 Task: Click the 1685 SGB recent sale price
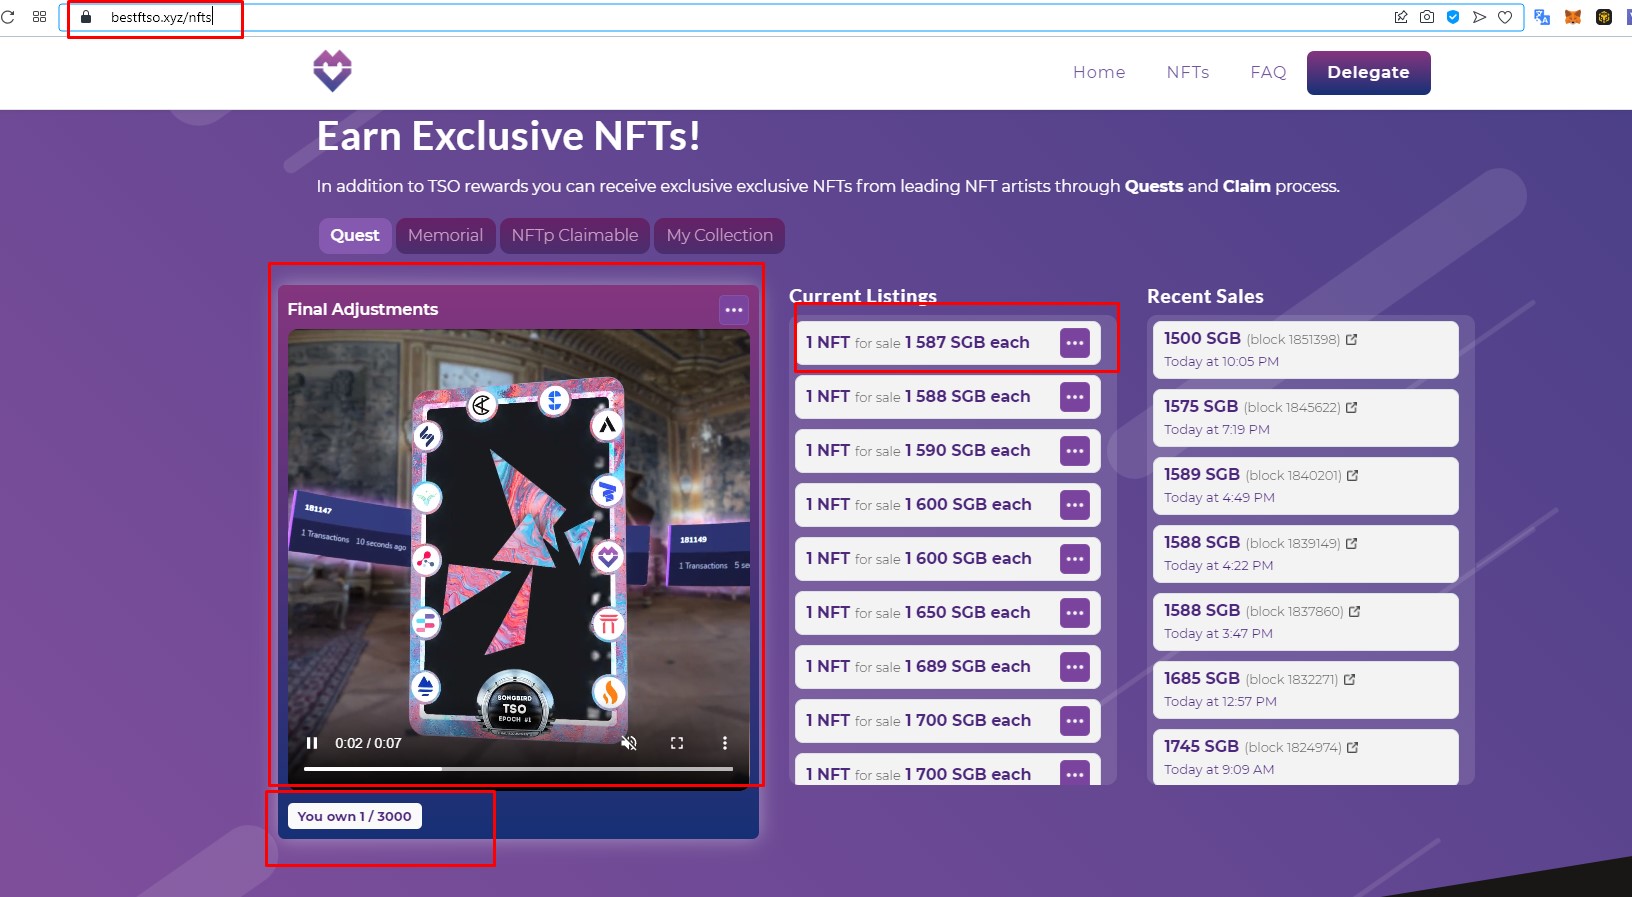click(x=1202, y=678)
